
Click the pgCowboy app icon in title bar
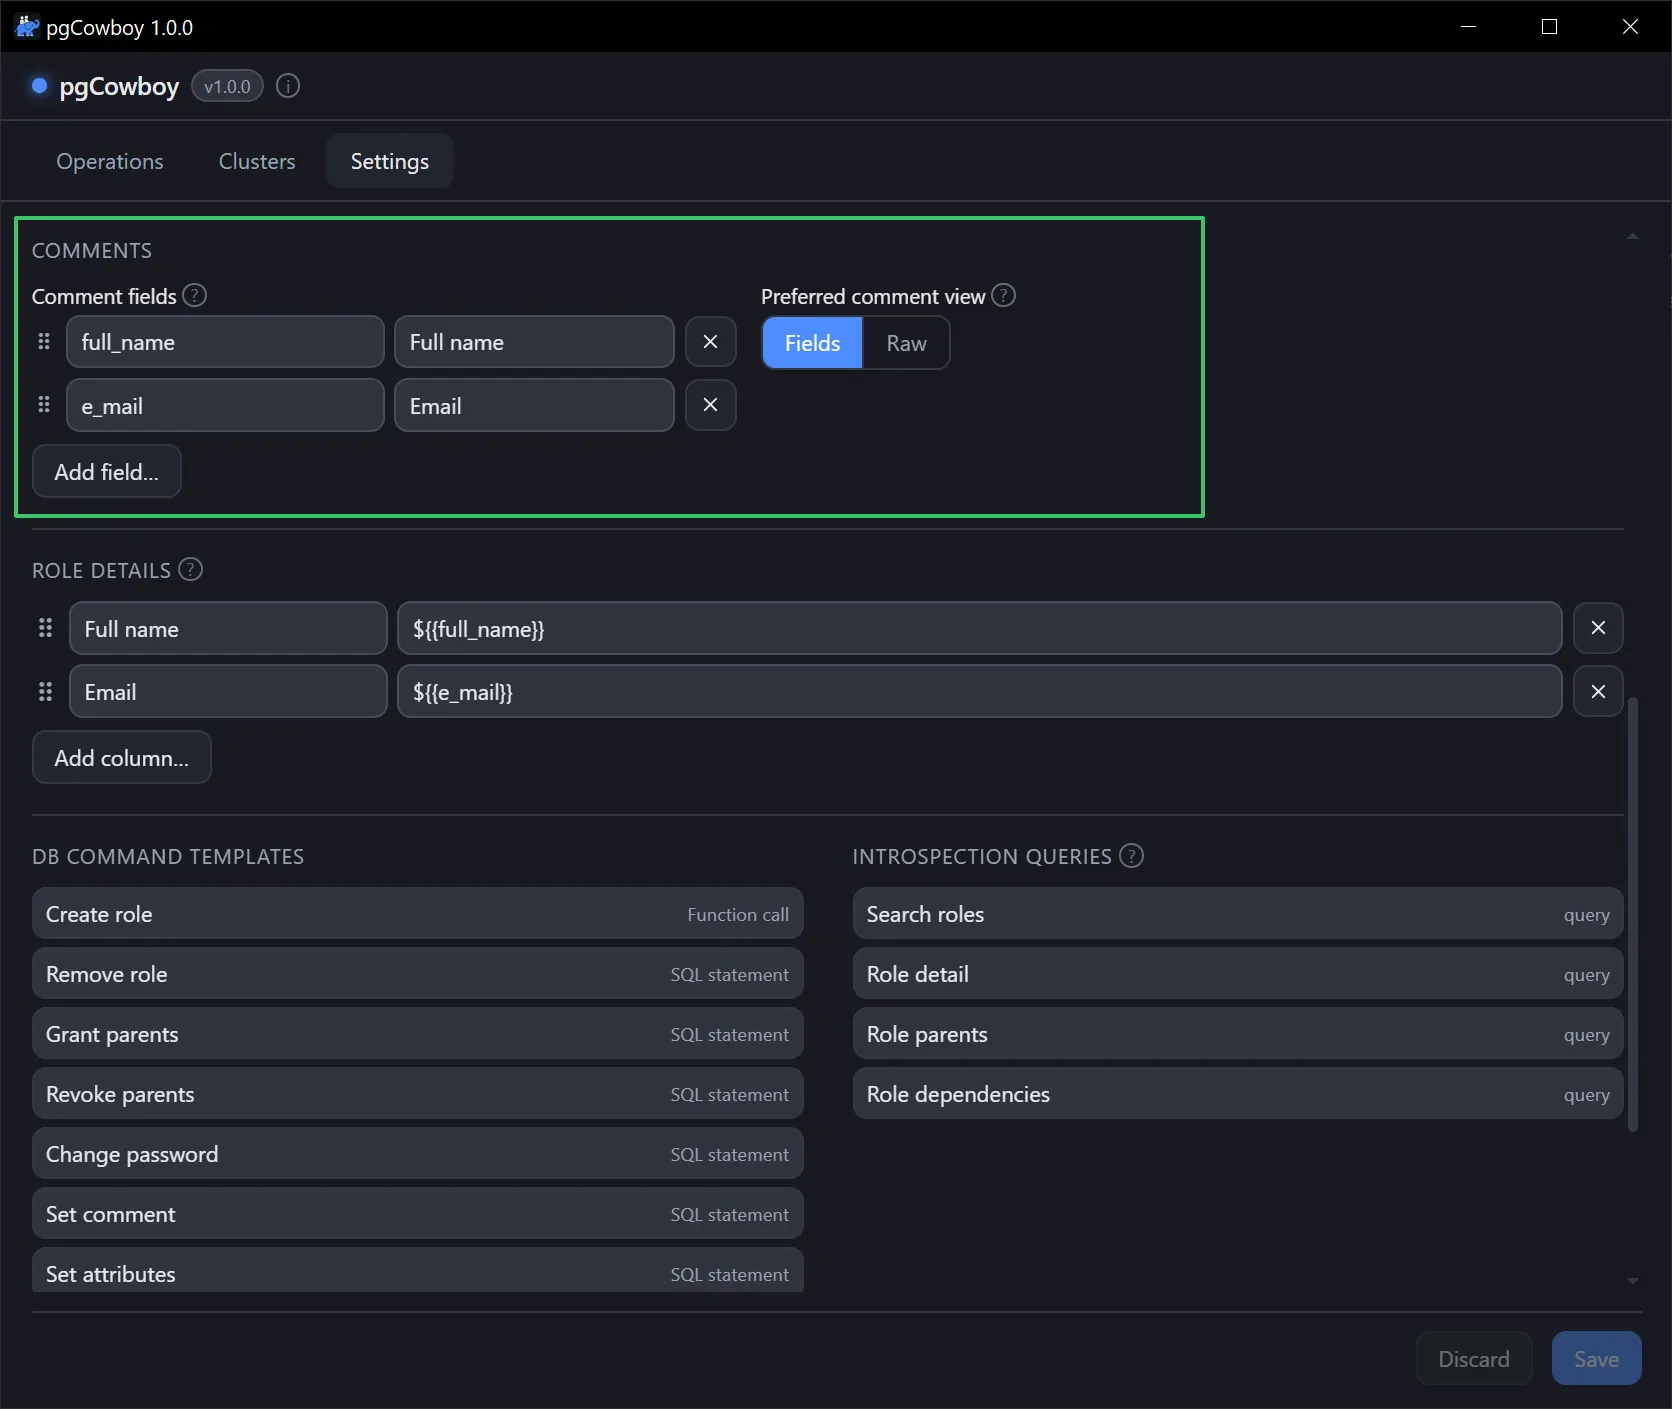coord(27,27)
